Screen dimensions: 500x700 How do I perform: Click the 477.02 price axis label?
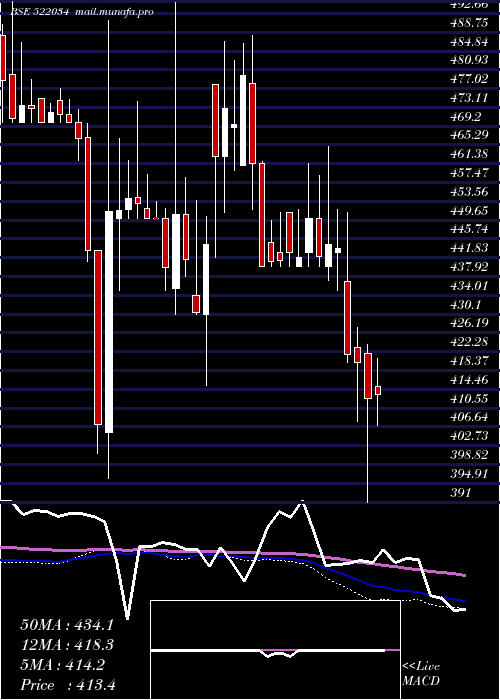(470, 79)
